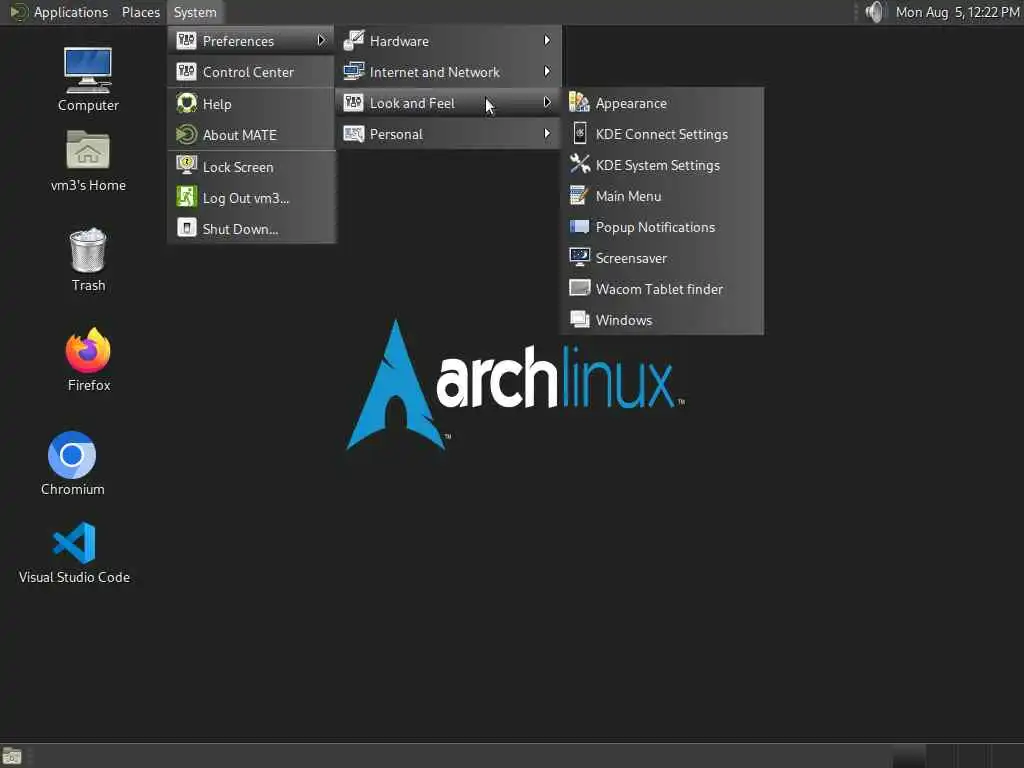
Task: Select the Firefox desktop icon
Action: pyautogui.click(x=88, y=359)
